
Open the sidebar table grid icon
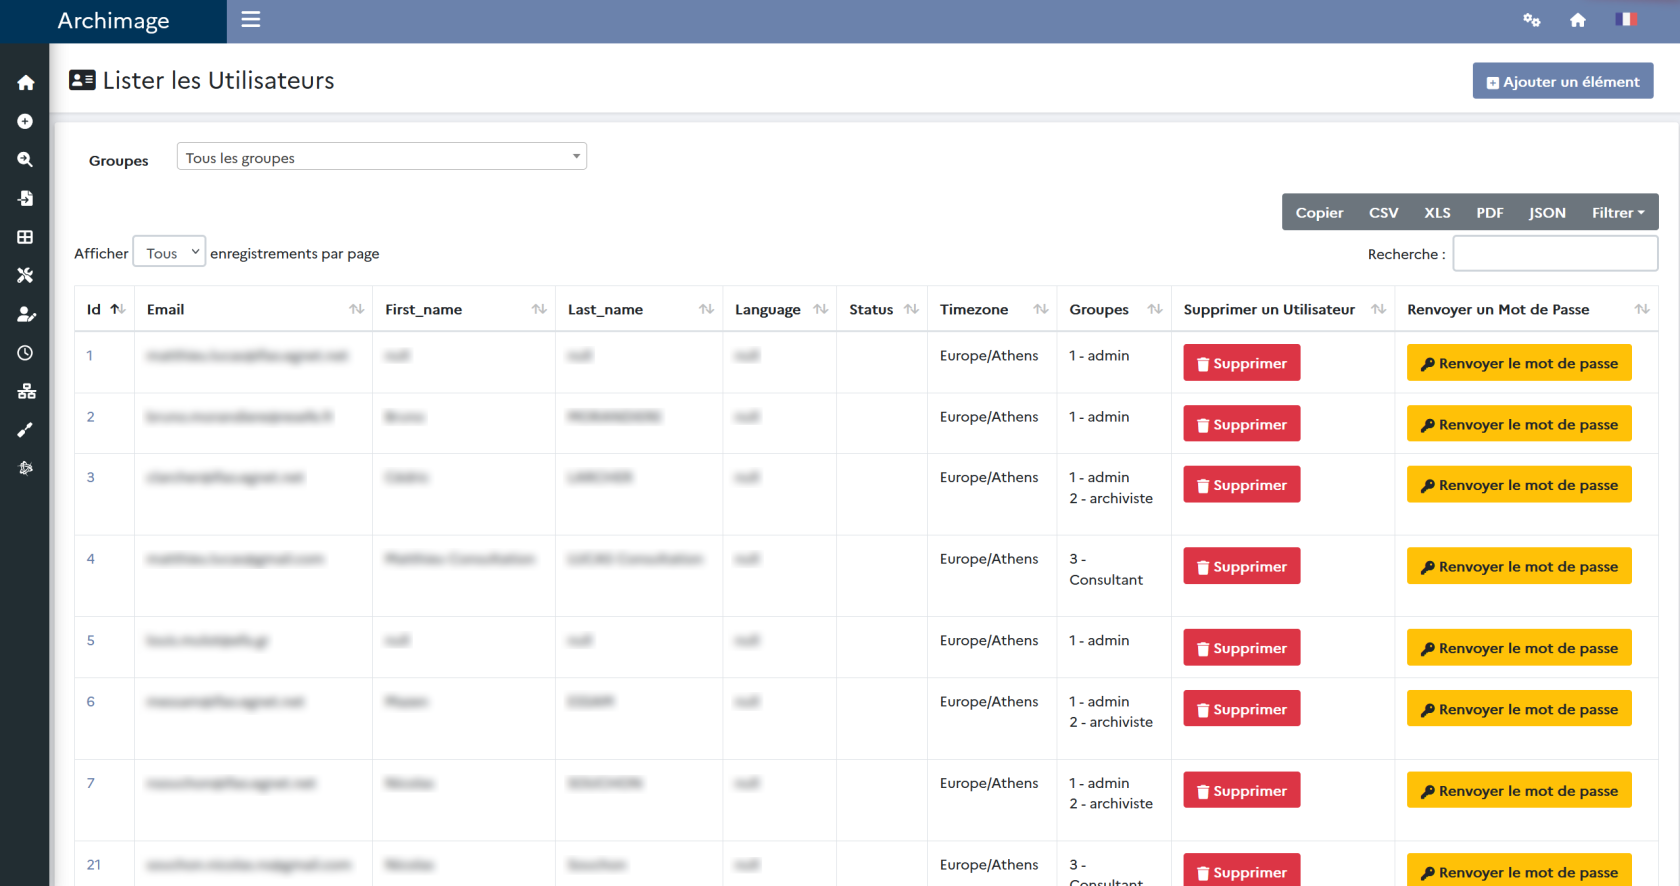(25, 237)
